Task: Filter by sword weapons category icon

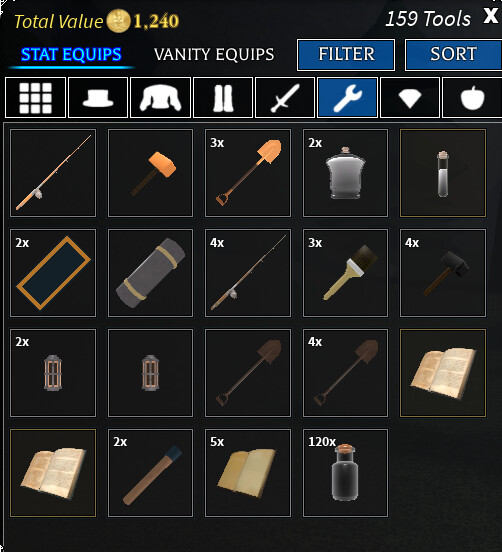Action: click(285, 98)
